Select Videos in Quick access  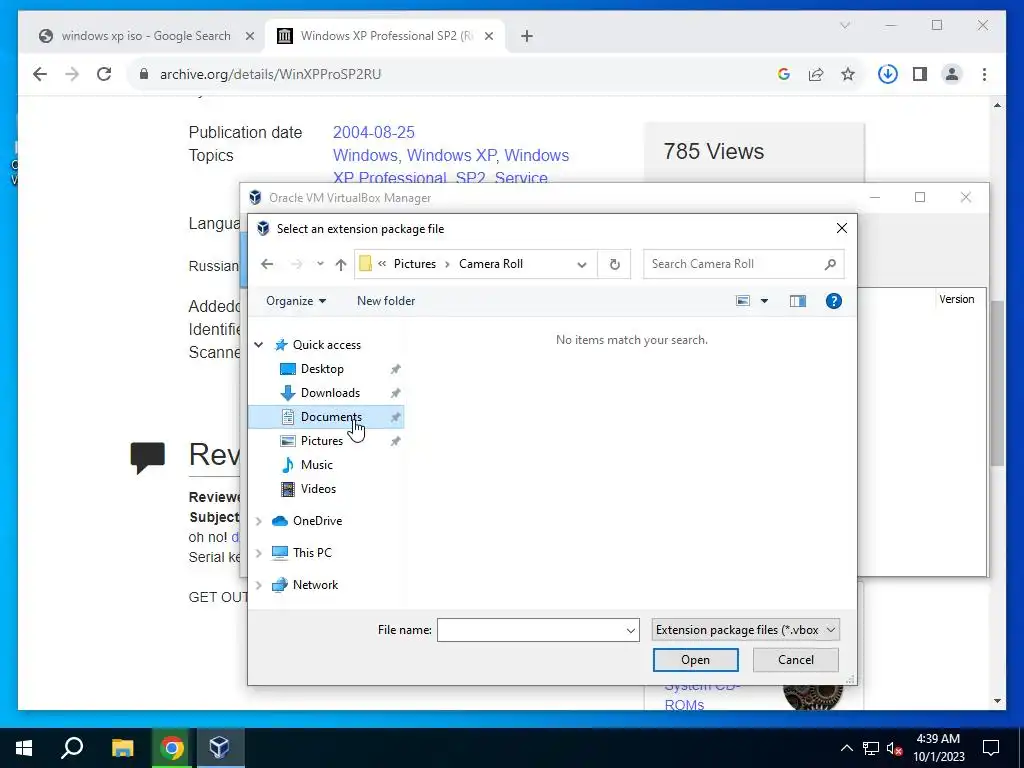pos(318,489)
